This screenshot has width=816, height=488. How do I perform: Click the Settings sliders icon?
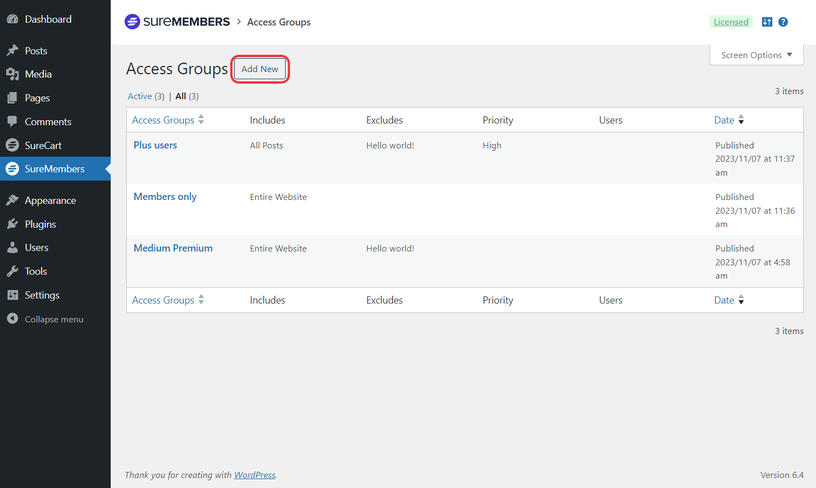[x=12, y=295]
